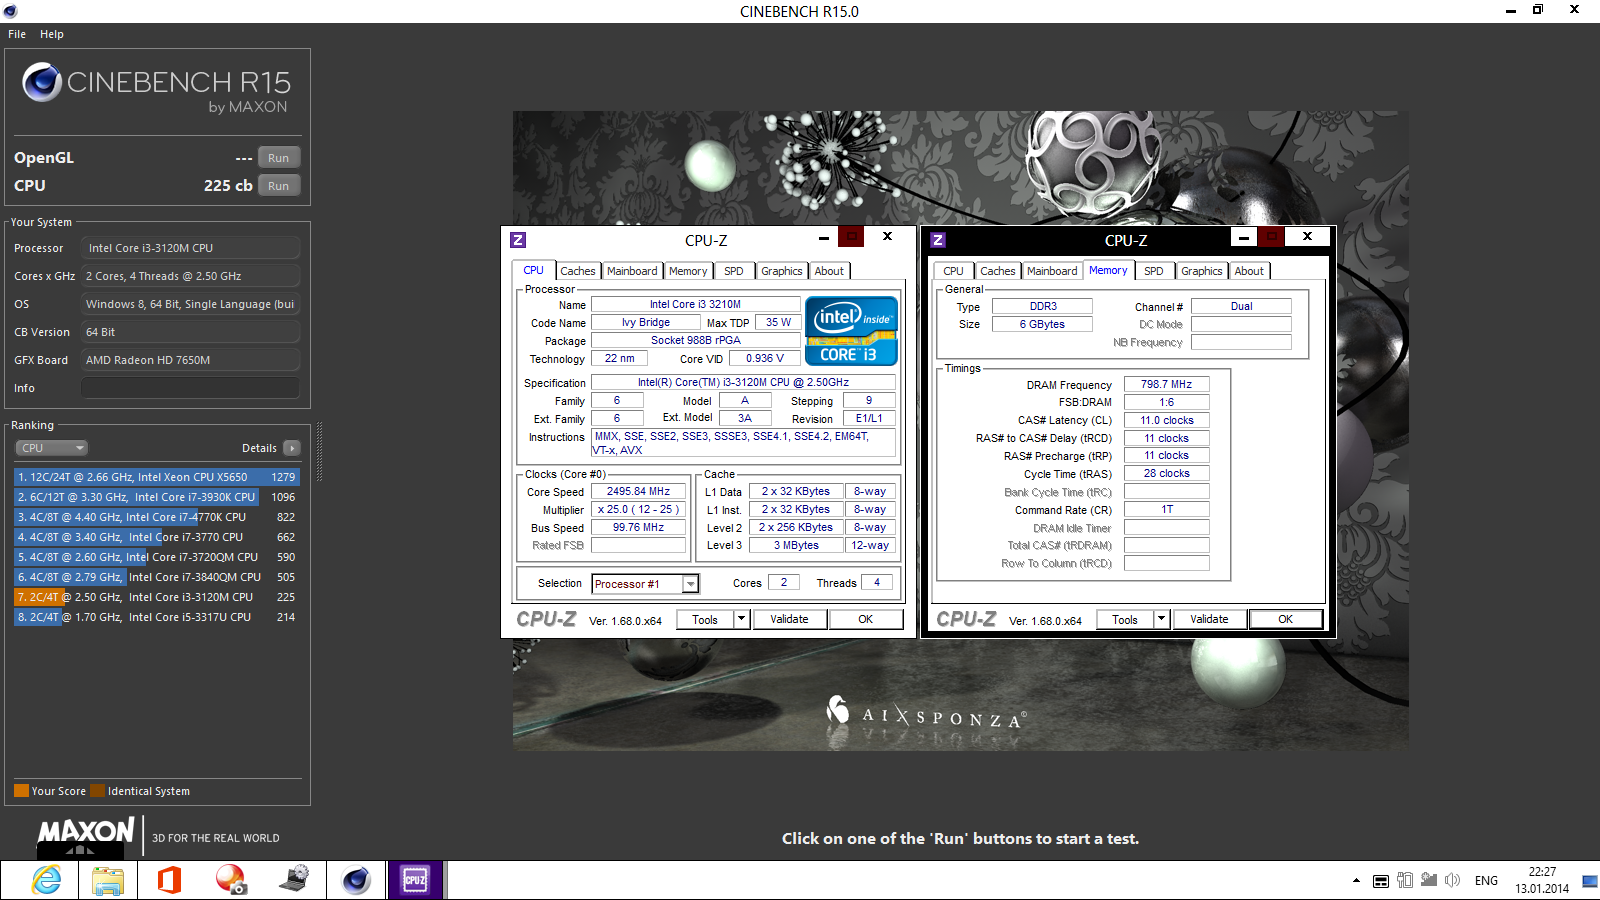Select the Core i7-3840QM ranking entry

(157, 577)
